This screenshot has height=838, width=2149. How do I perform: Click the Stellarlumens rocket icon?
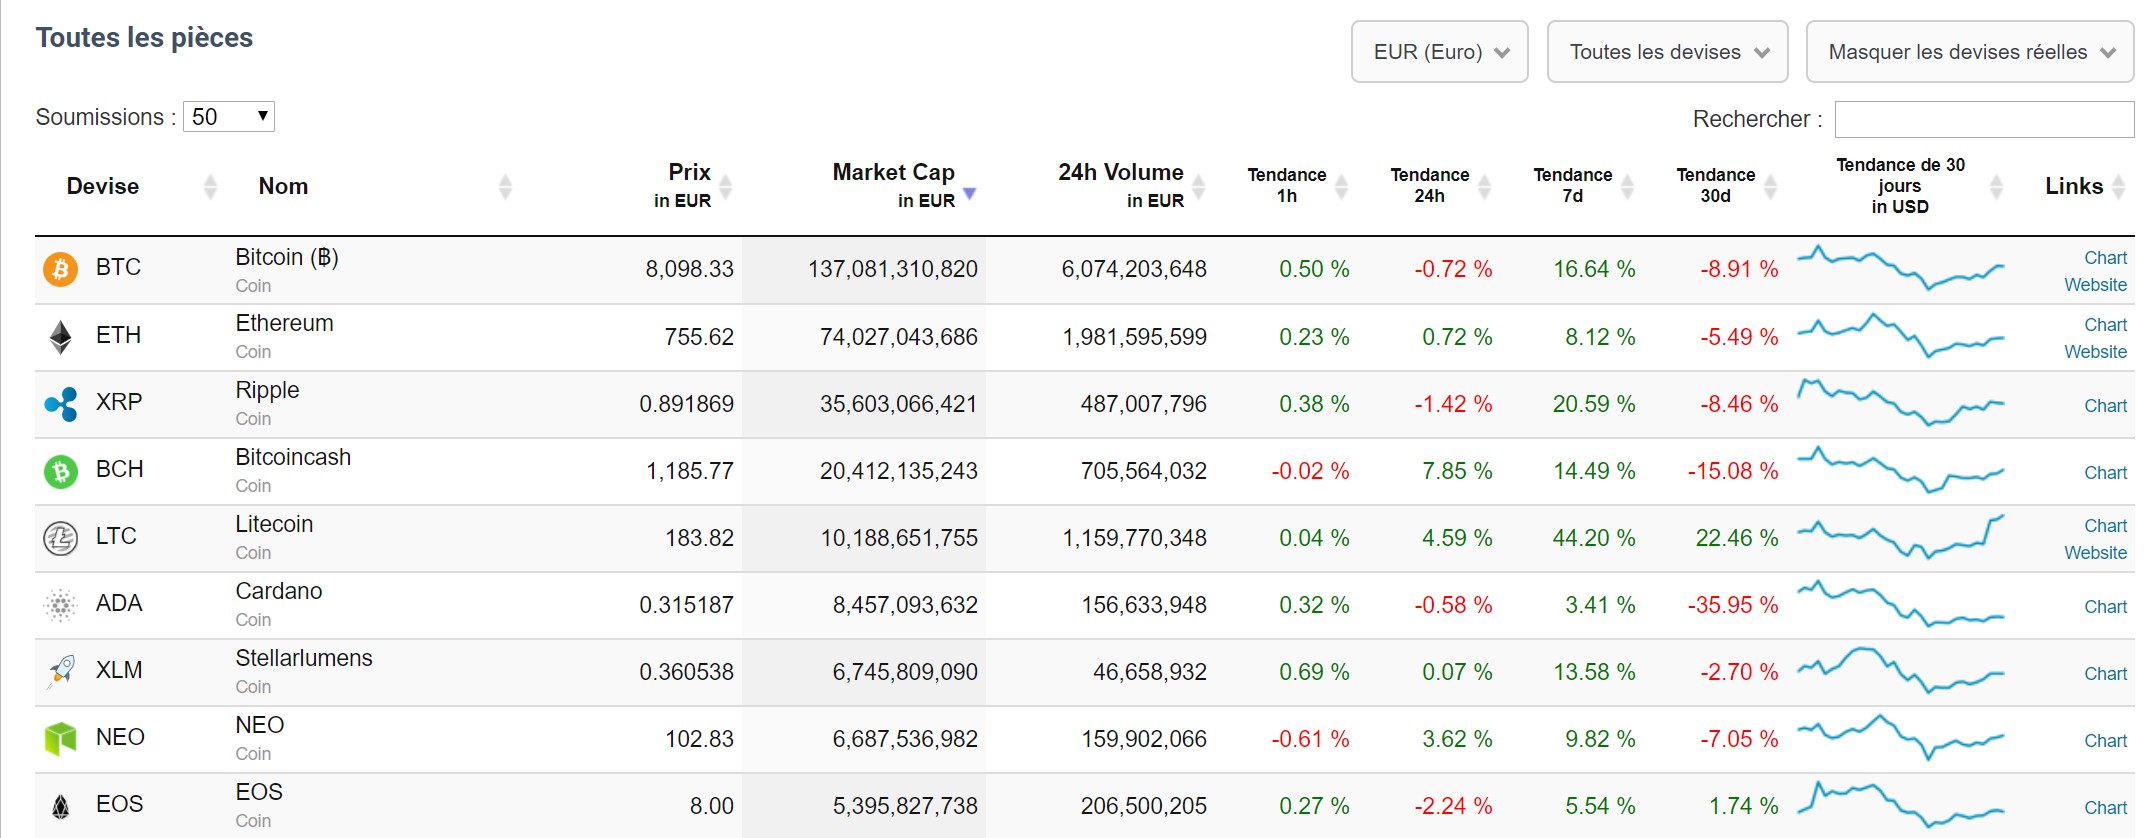[x=60, y=671]
